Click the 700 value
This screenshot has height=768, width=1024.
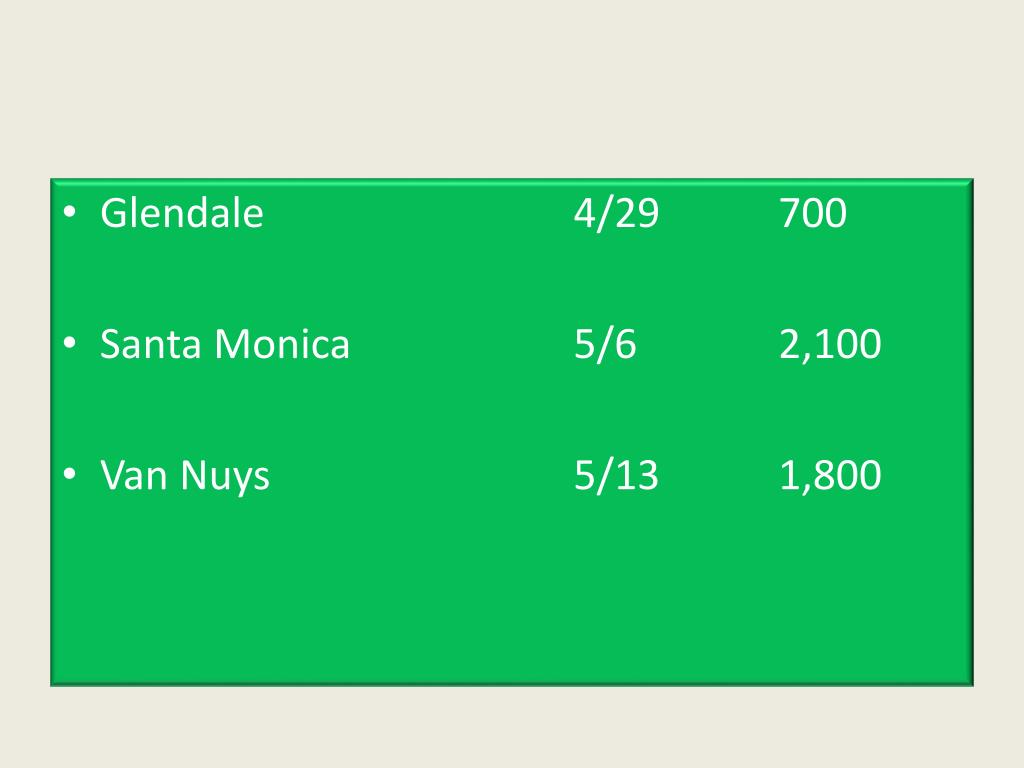click(812, 213)
